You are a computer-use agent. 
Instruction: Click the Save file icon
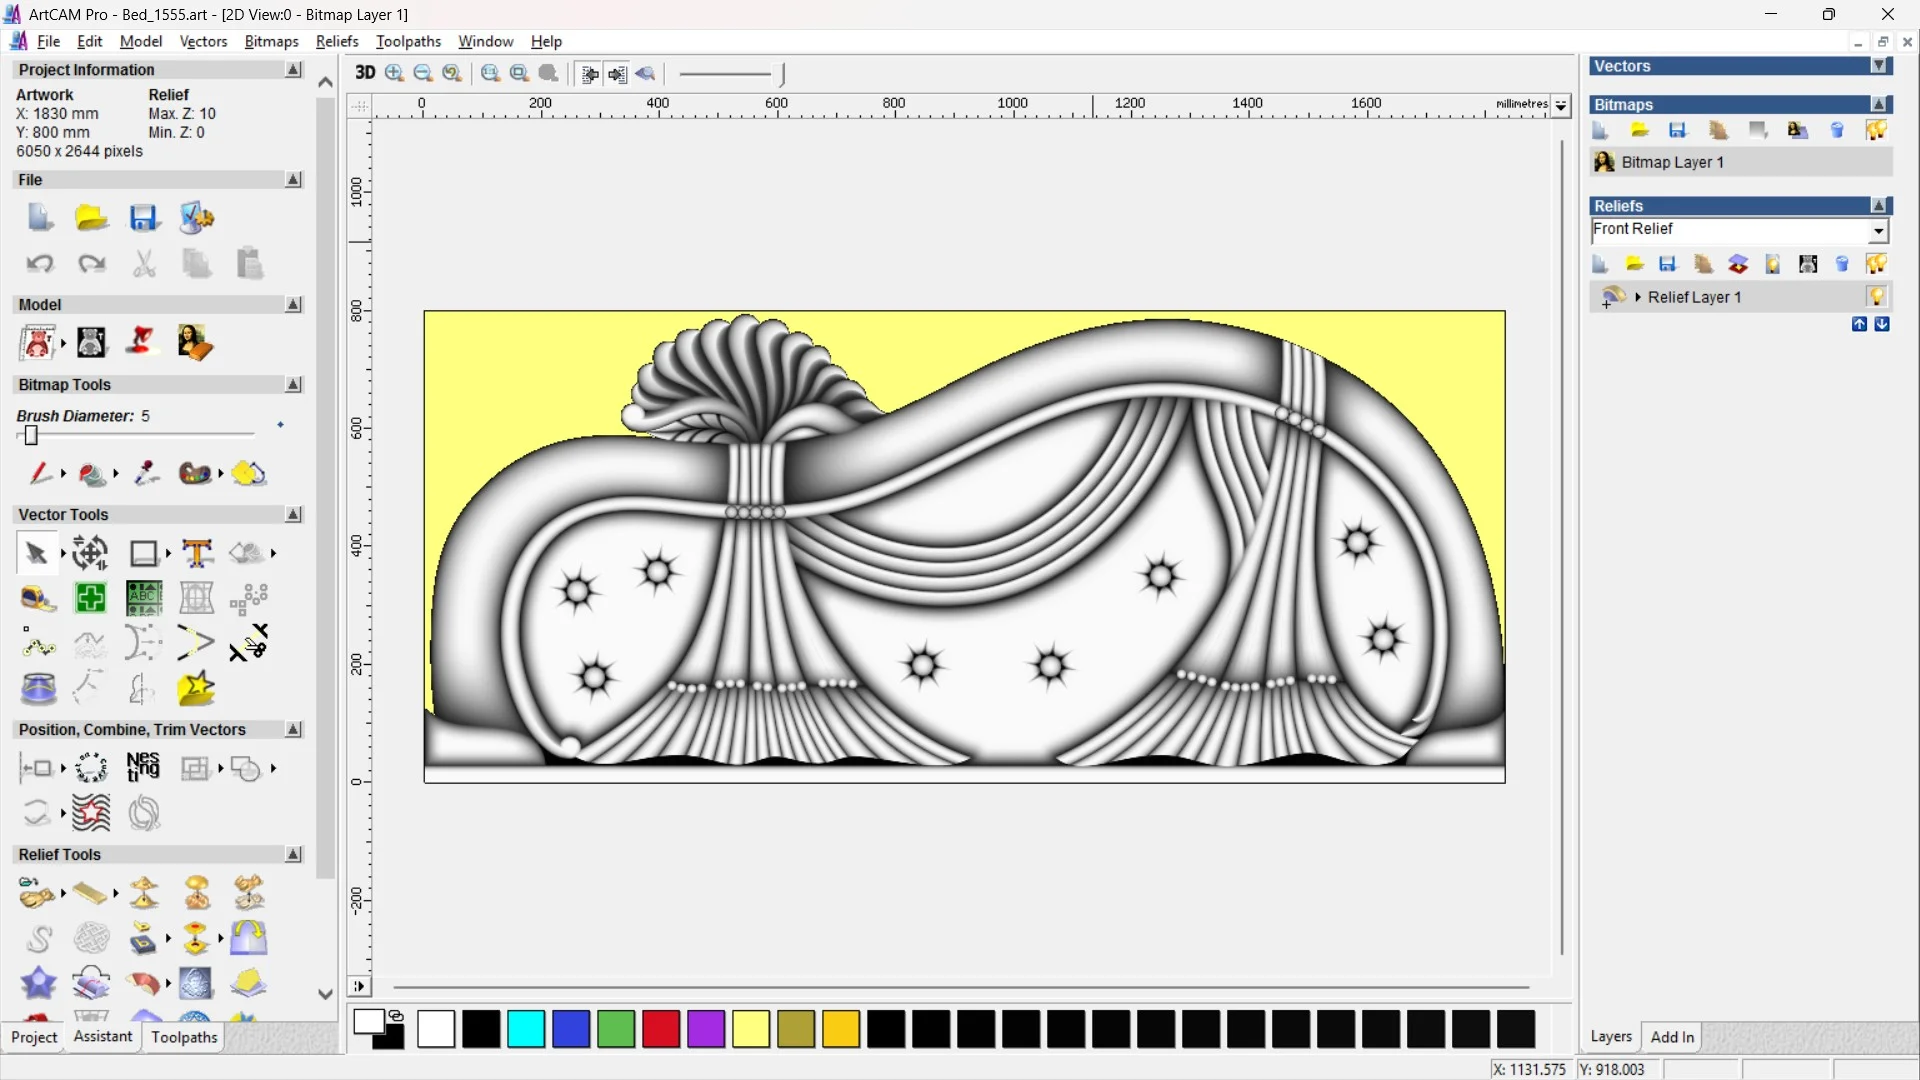pos(144,218)
